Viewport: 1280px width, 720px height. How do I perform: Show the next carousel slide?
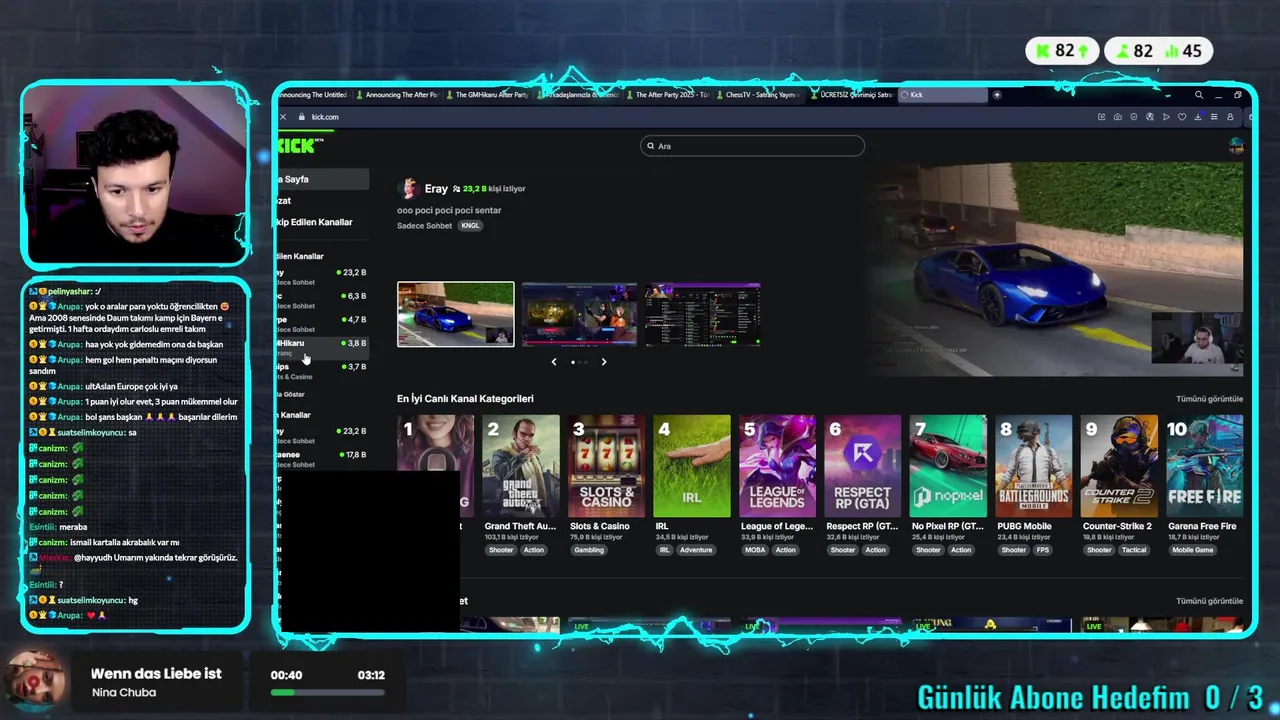(604, 362)
